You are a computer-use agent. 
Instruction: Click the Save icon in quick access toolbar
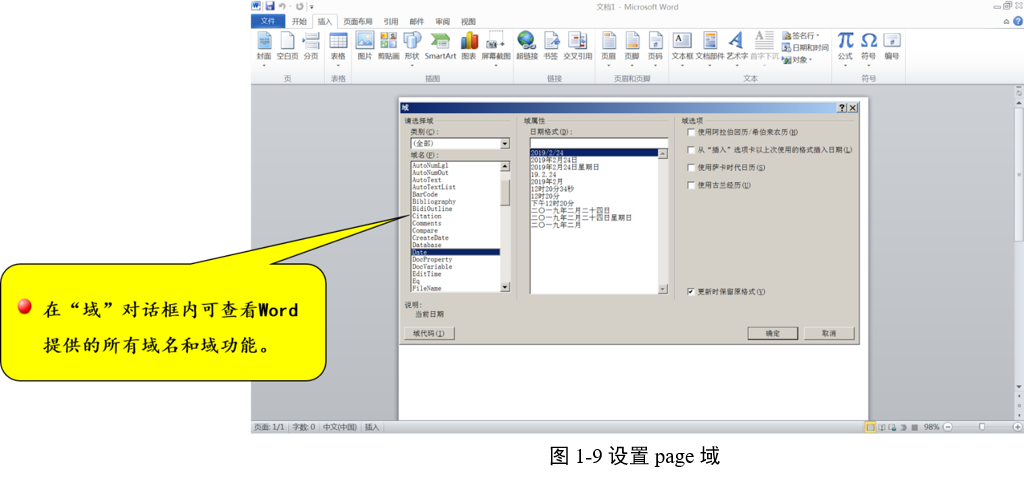pos(269,6)
